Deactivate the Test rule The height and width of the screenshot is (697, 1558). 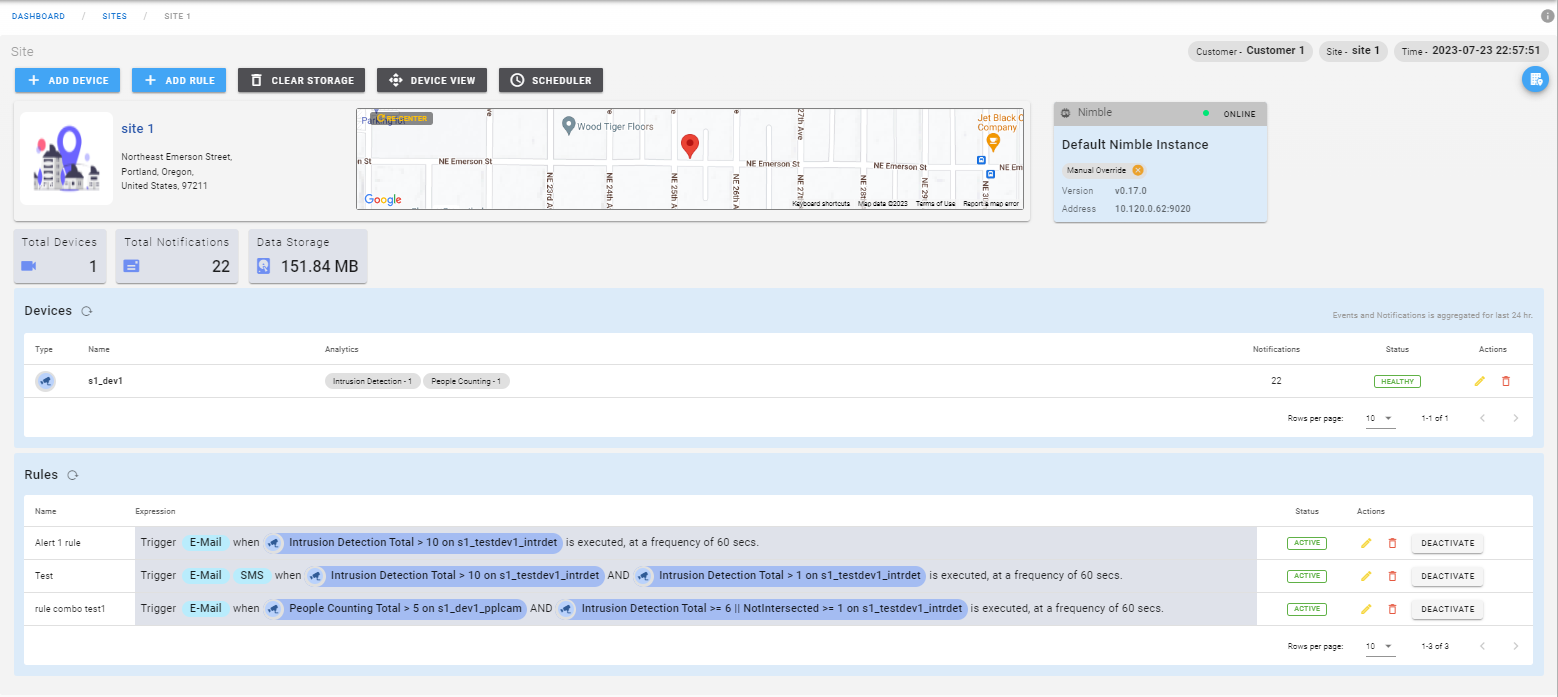[x=1447, y=576]
